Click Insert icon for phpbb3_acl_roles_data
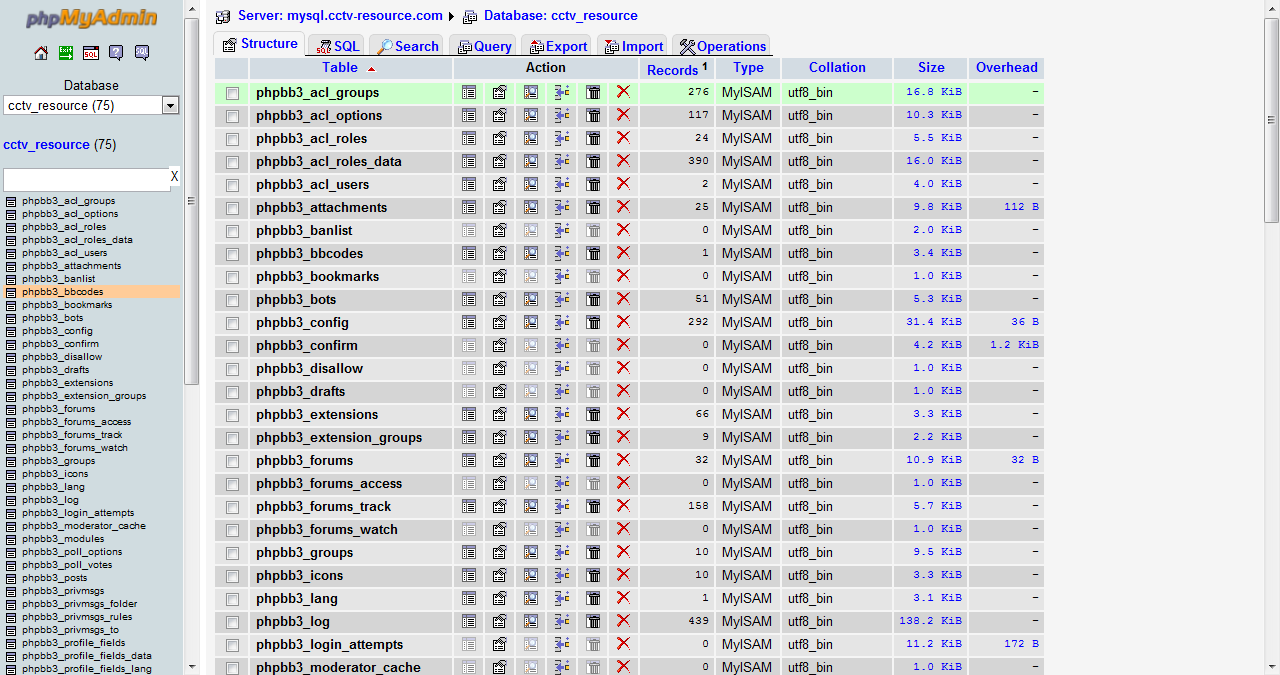 (x=562, y=161)
